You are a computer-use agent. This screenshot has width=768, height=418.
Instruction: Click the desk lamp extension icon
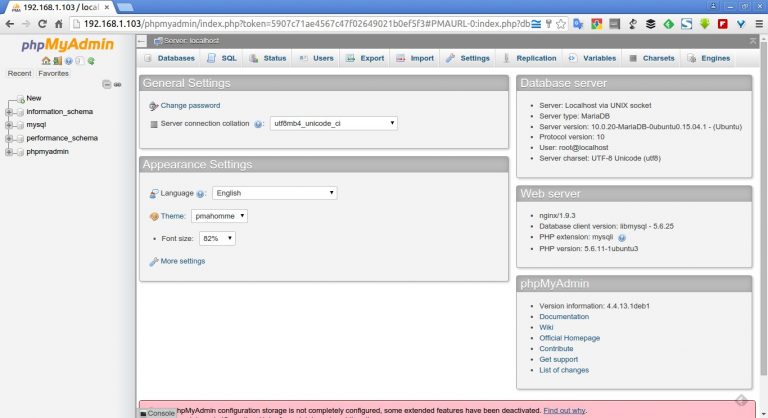click(x=632, y=24)
